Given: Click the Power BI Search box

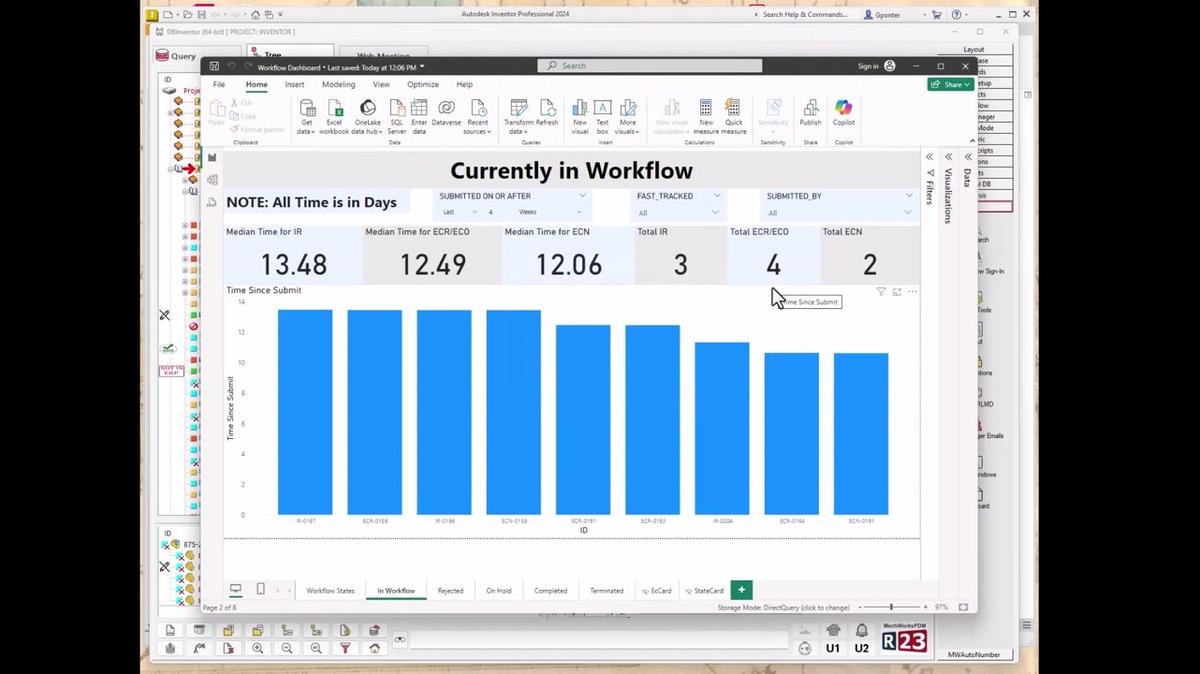Looking at the screenshot, I should click(650, 66).
